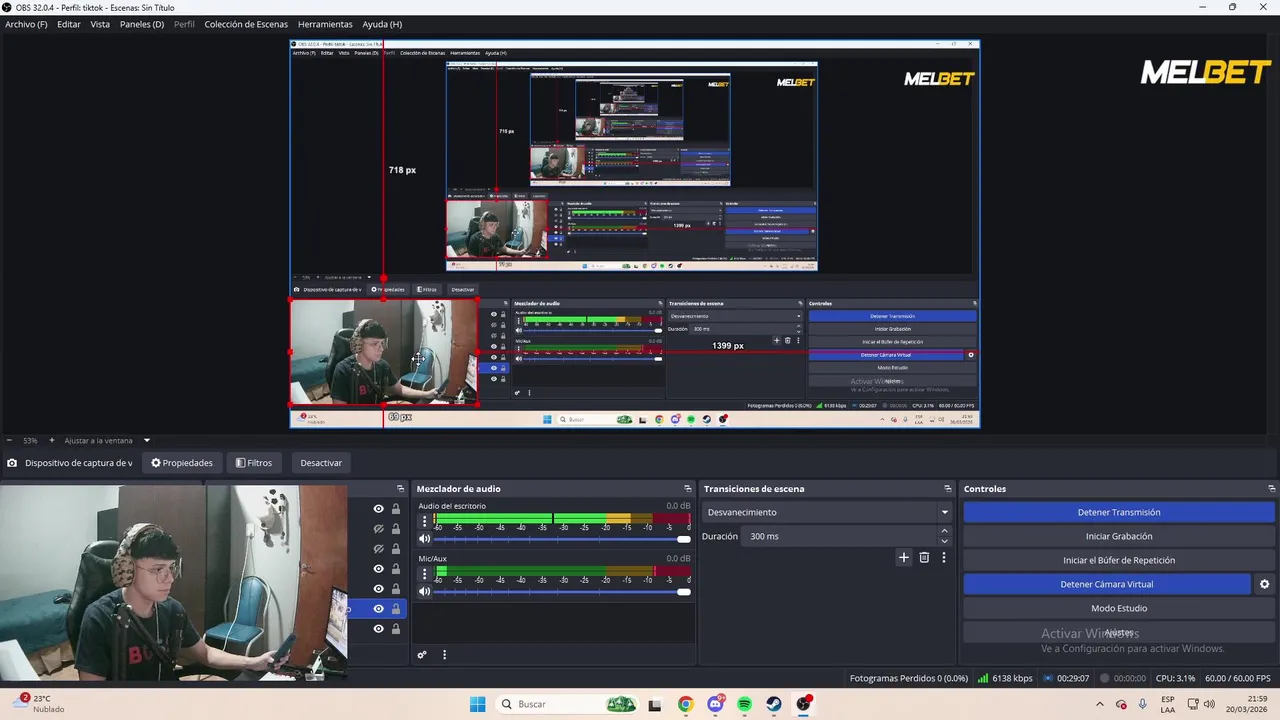Zoom out the preview with minus icon
Screen dimensions: 1280x720
(x=9, y=440)
